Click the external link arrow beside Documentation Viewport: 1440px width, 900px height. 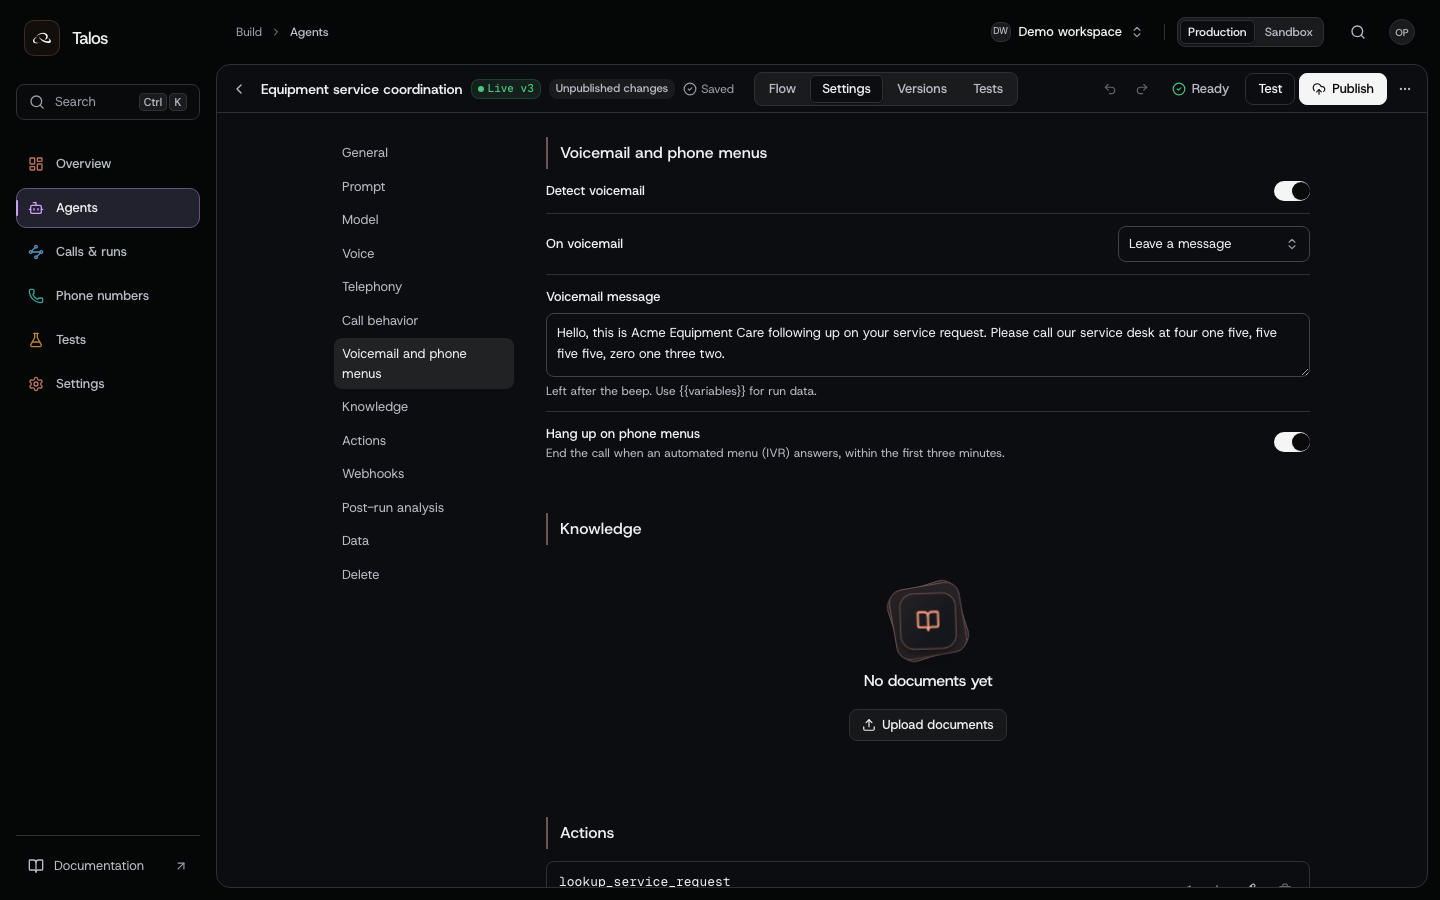point(181,866)
